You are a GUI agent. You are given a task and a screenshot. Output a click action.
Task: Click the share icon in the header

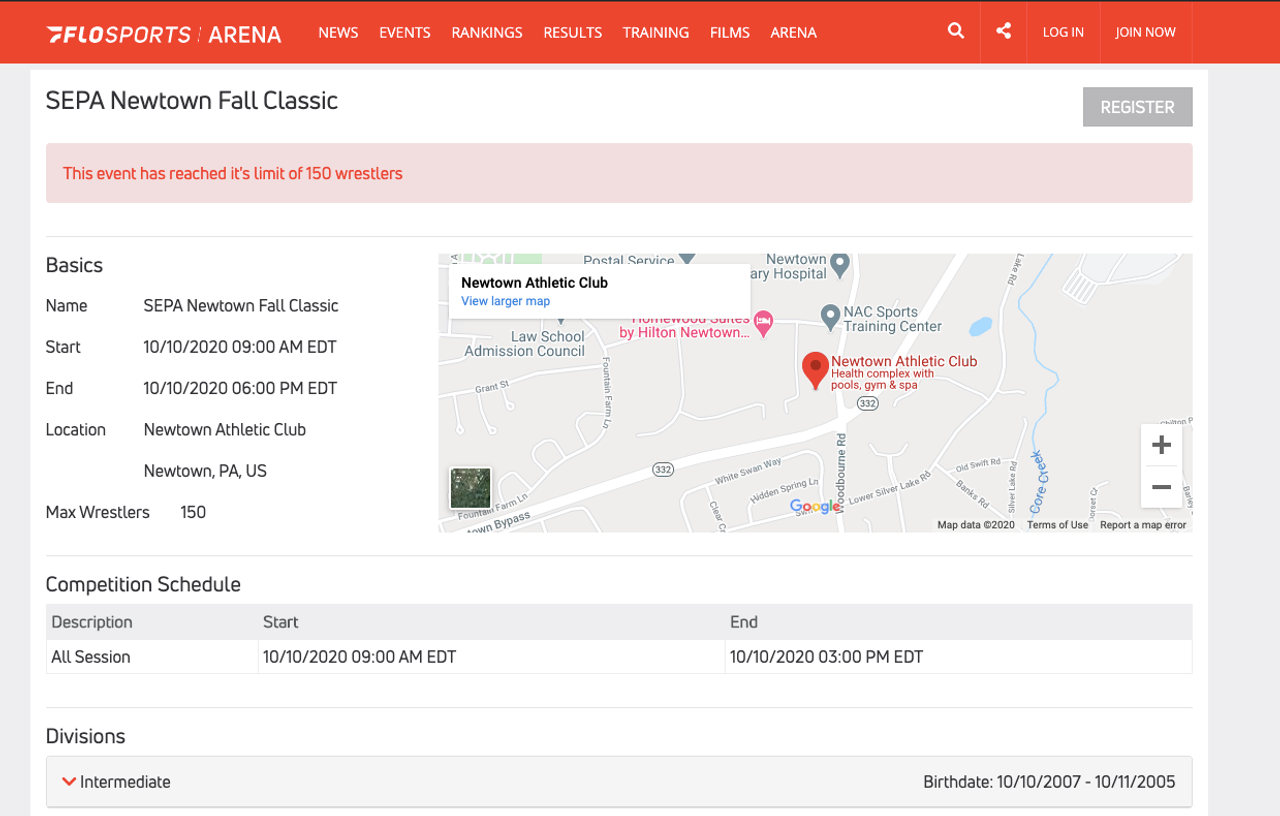(1003, 31)
